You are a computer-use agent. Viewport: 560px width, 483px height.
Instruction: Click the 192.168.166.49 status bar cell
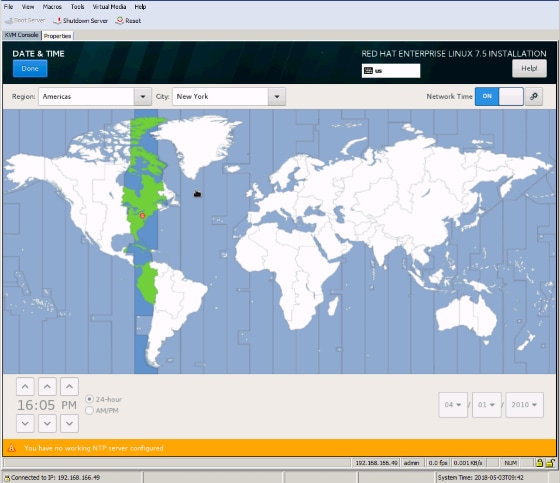click(x=376, y=463)
